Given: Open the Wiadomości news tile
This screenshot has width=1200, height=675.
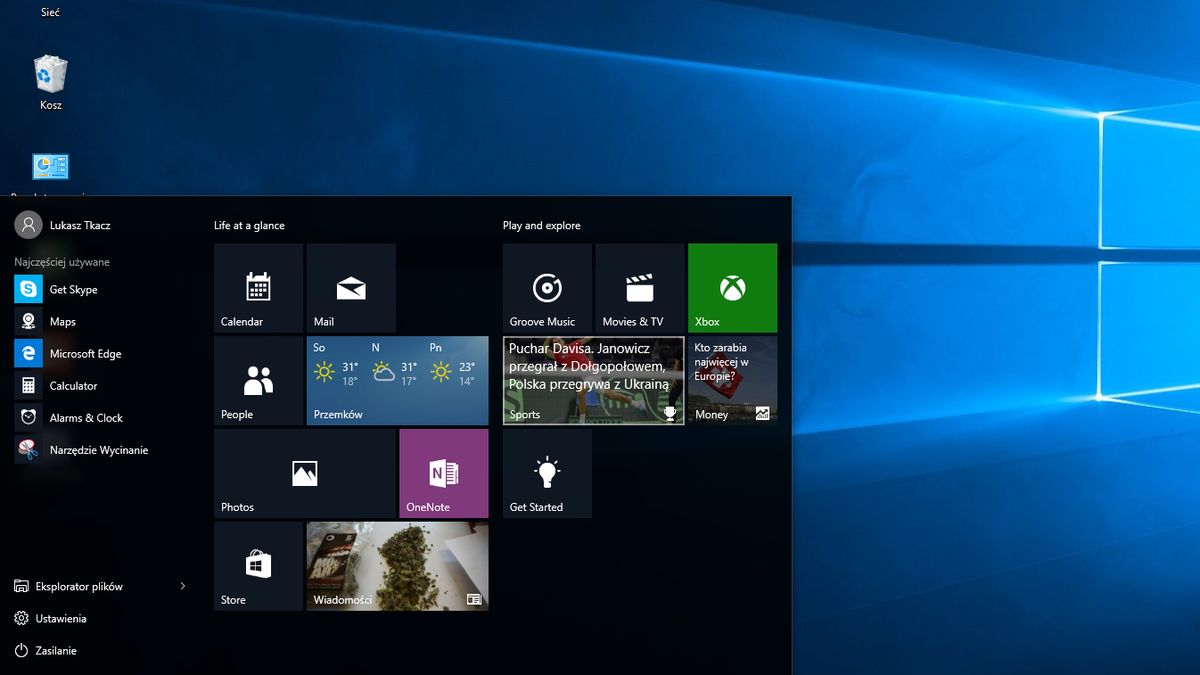Looking at the screenshot, I should tap(398, 566).
